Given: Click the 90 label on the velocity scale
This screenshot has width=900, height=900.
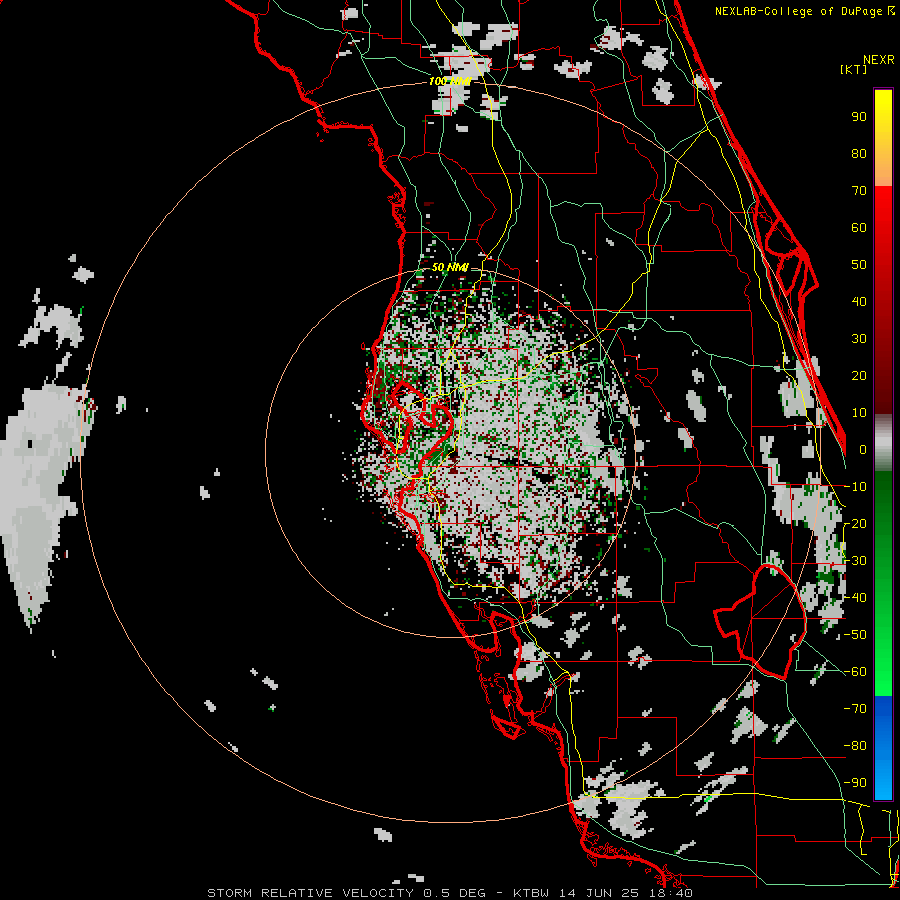Looking at the screenshot, I should coord(859,117).
